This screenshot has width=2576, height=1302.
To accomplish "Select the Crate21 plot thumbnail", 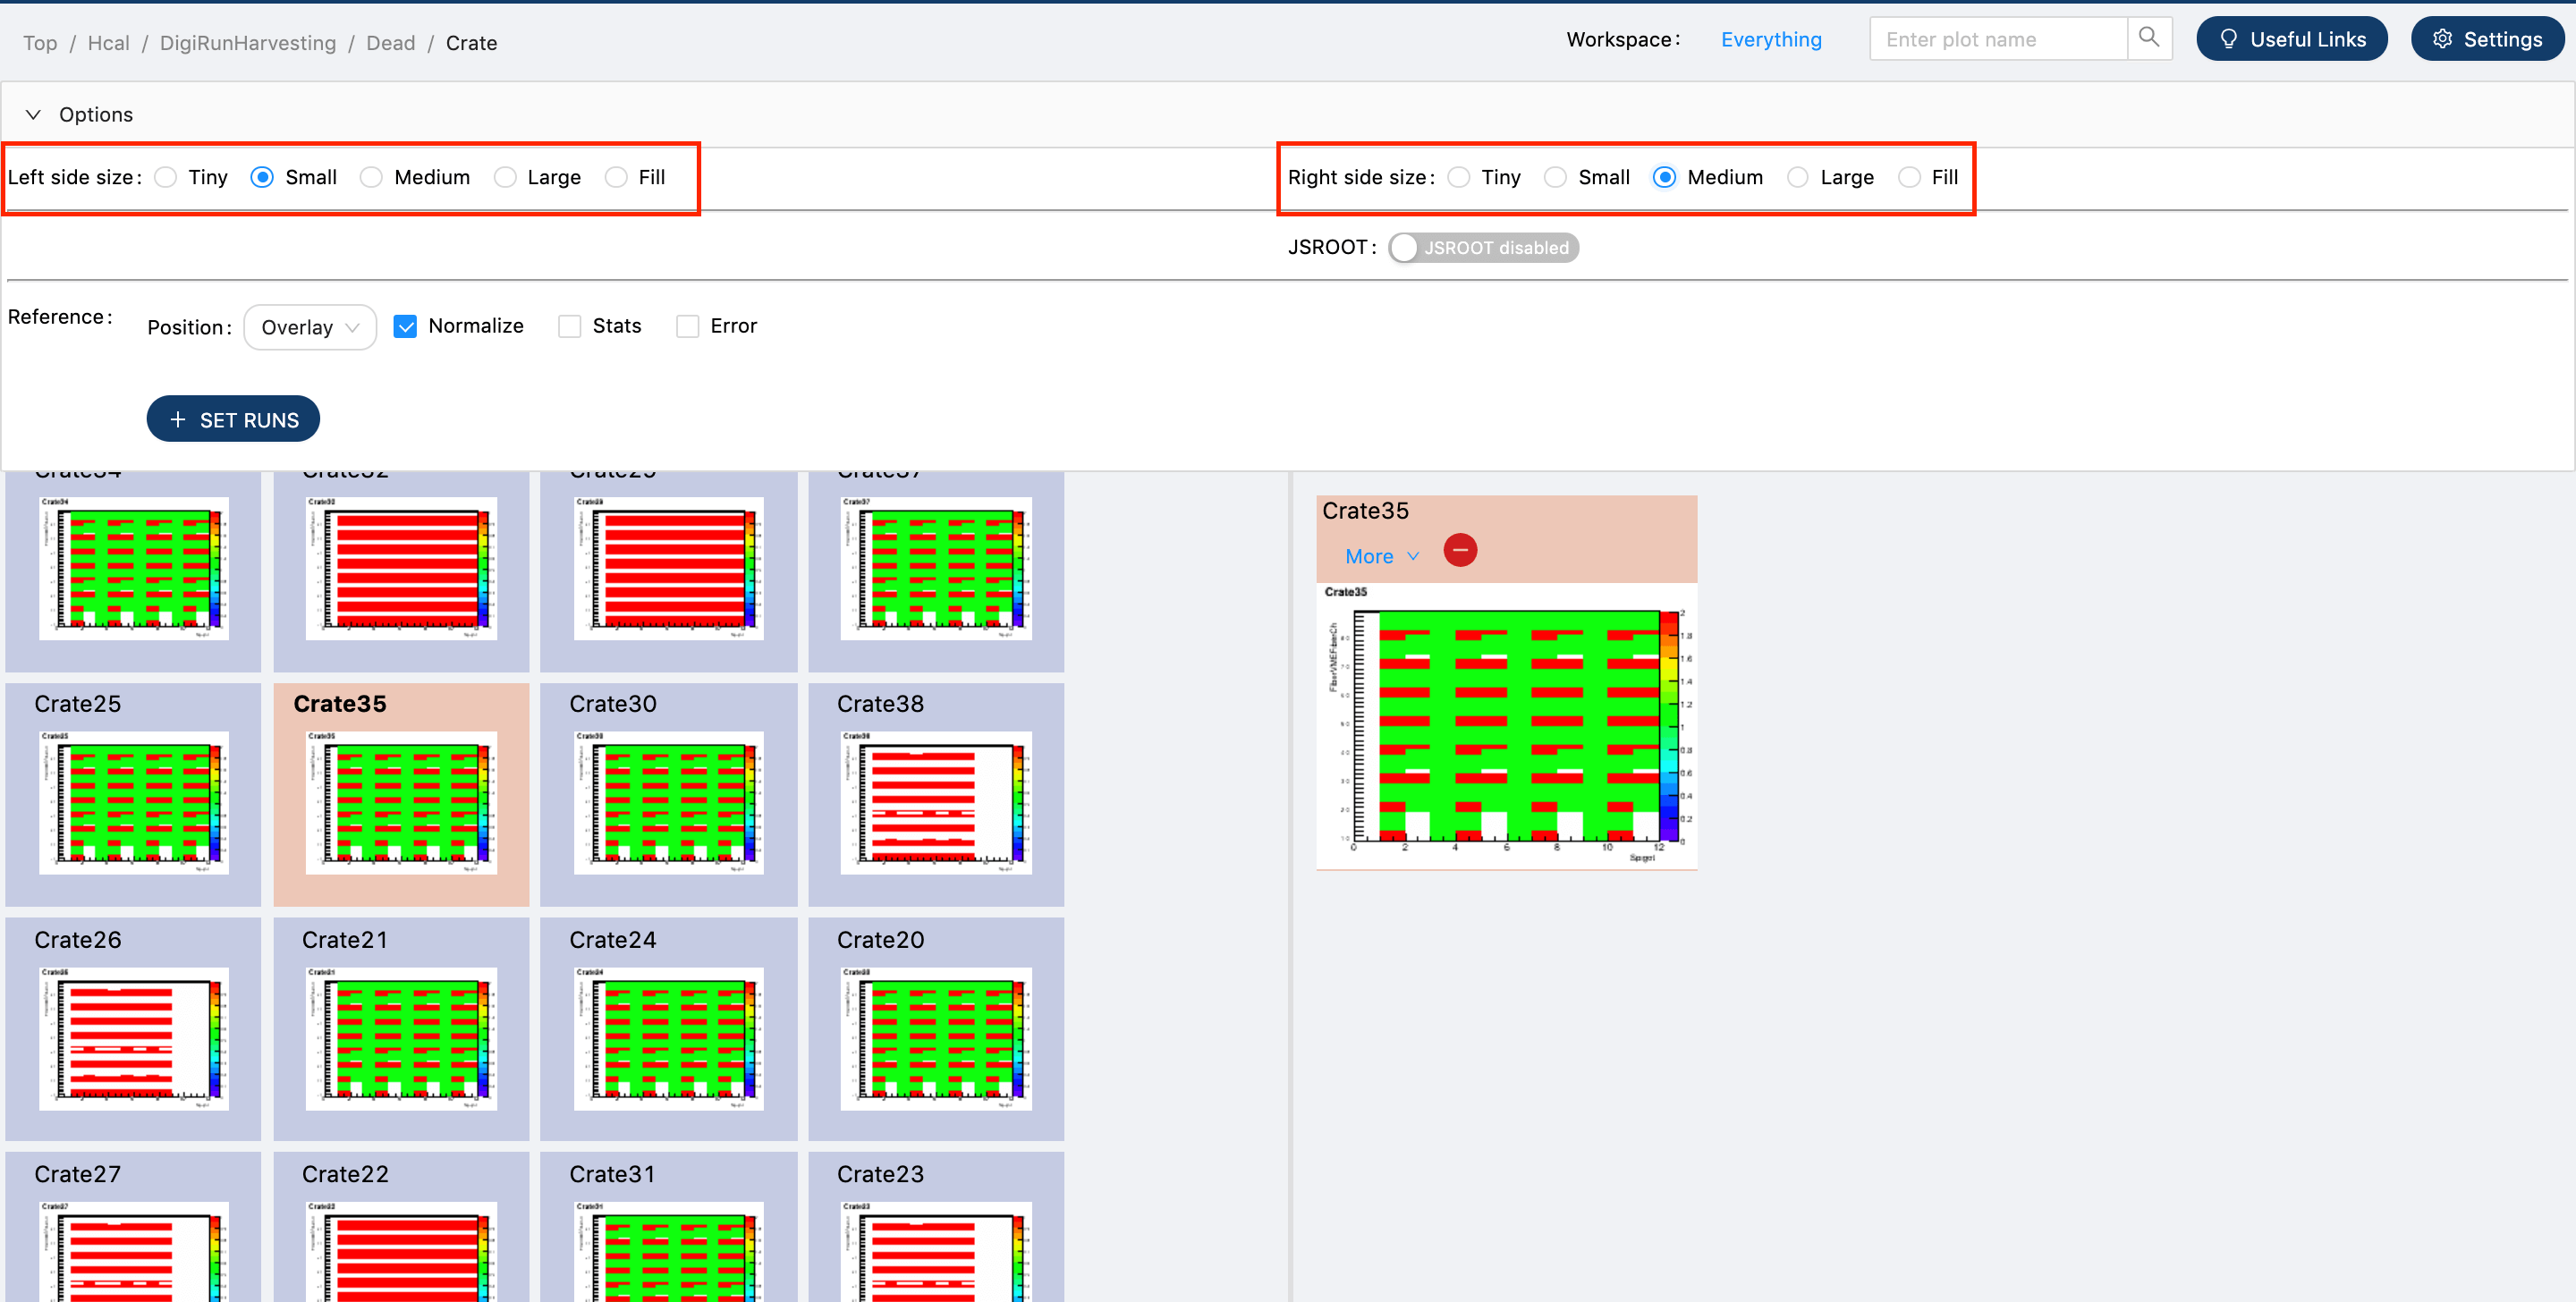I will pyautogui.click(x=400, y=1037).
